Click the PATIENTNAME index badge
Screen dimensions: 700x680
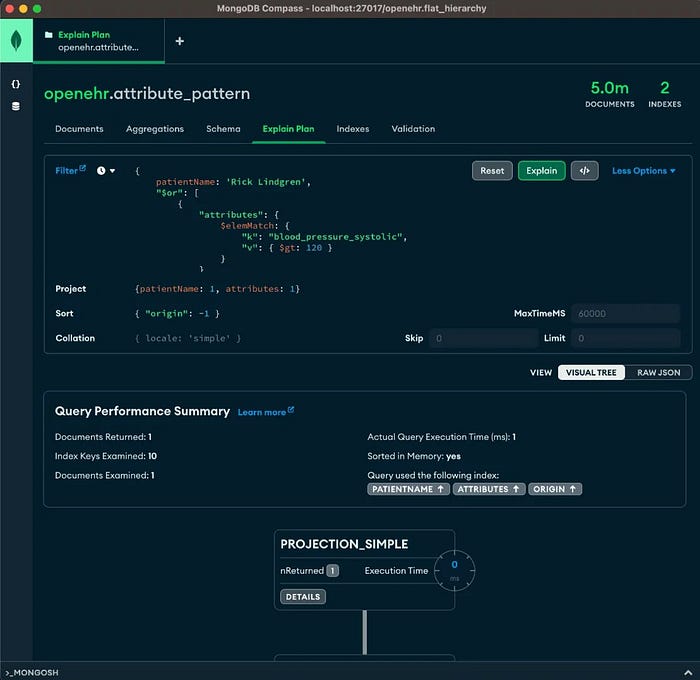point(408,489)
